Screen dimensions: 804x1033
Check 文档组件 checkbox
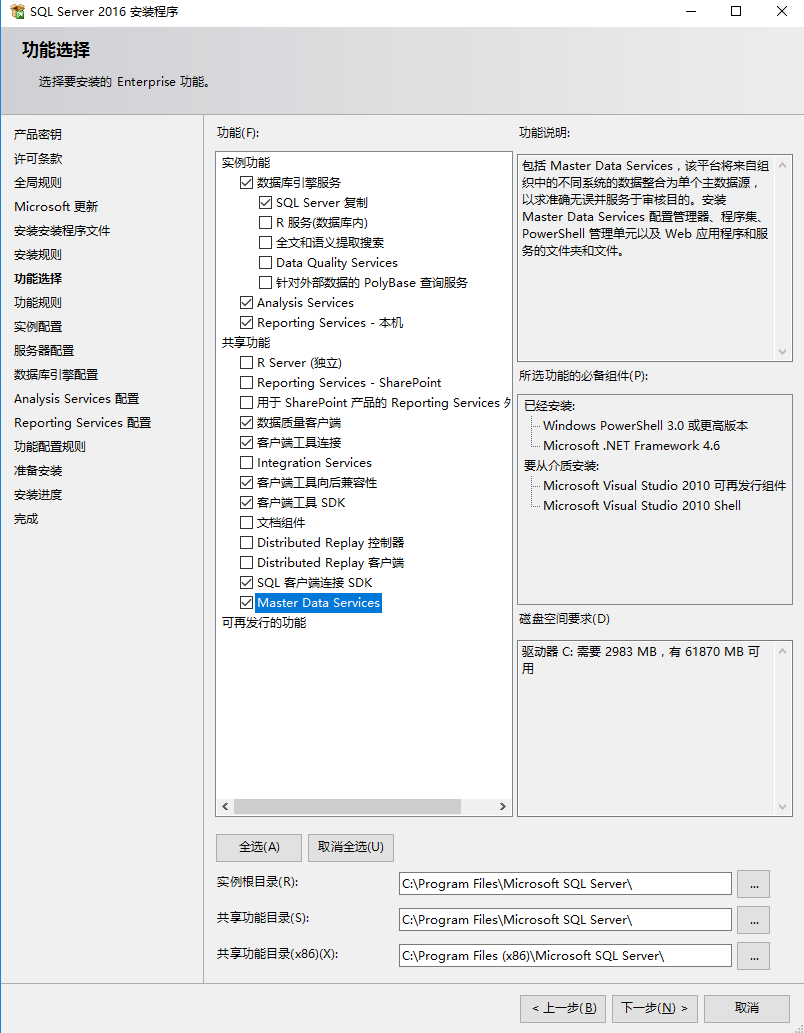pos(246,522)
